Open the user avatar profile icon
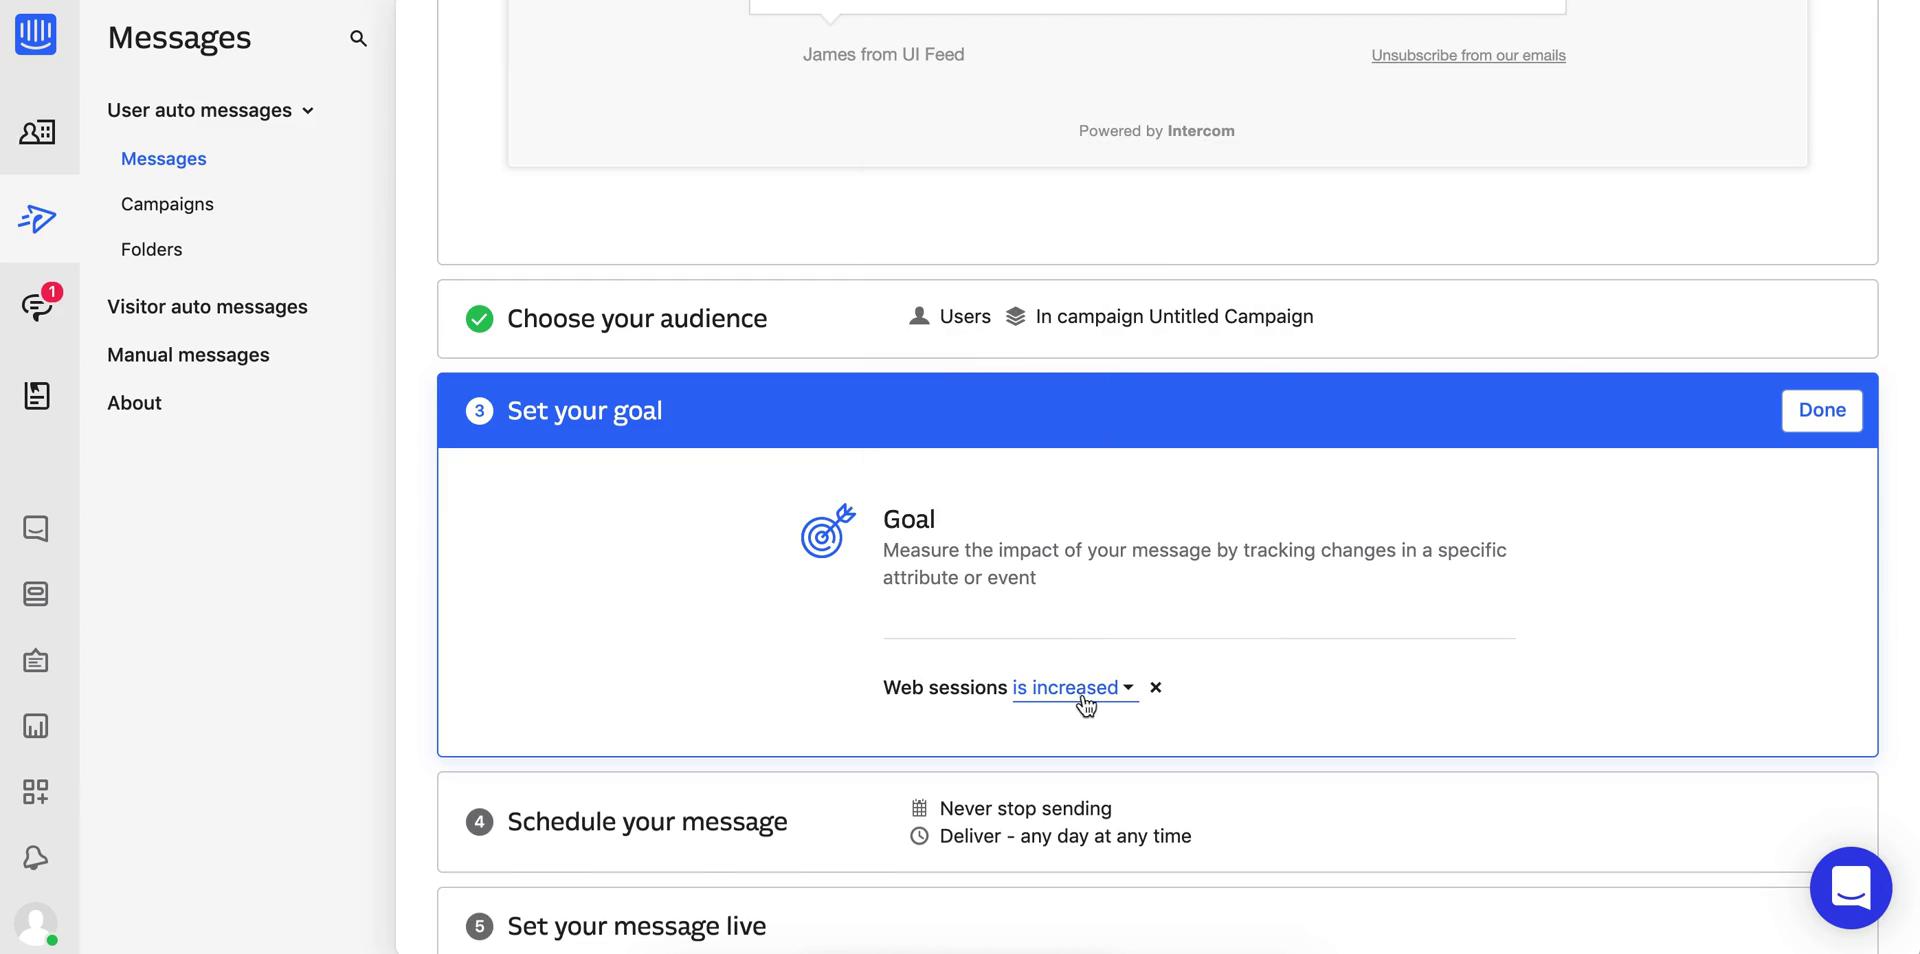 pos(36,924)
